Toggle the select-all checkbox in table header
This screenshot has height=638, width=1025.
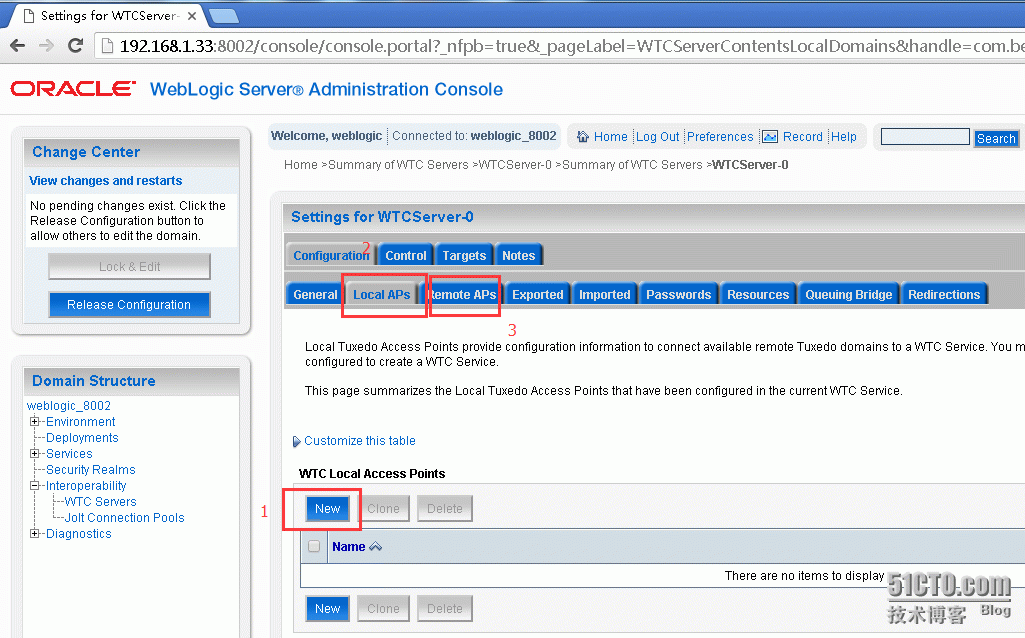(314, 546)
